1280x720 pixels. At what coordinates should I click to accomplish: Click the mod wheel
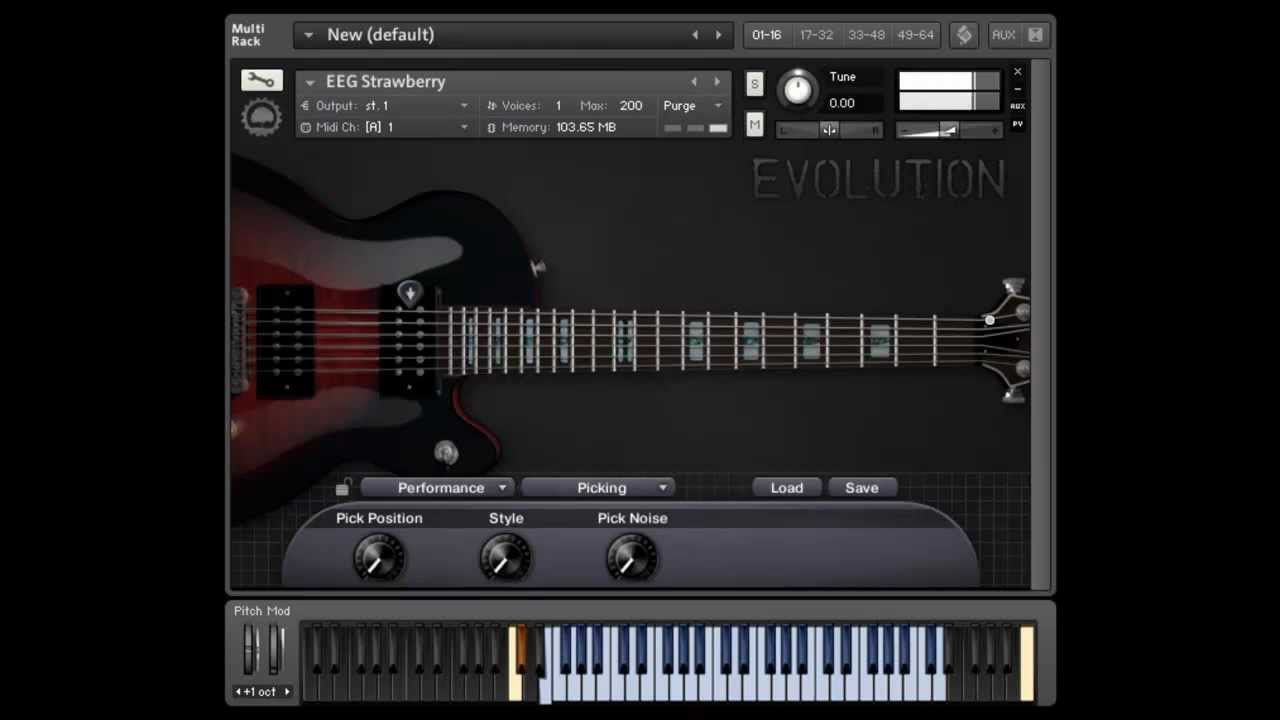pyautogui.click(x=276, y=651)
